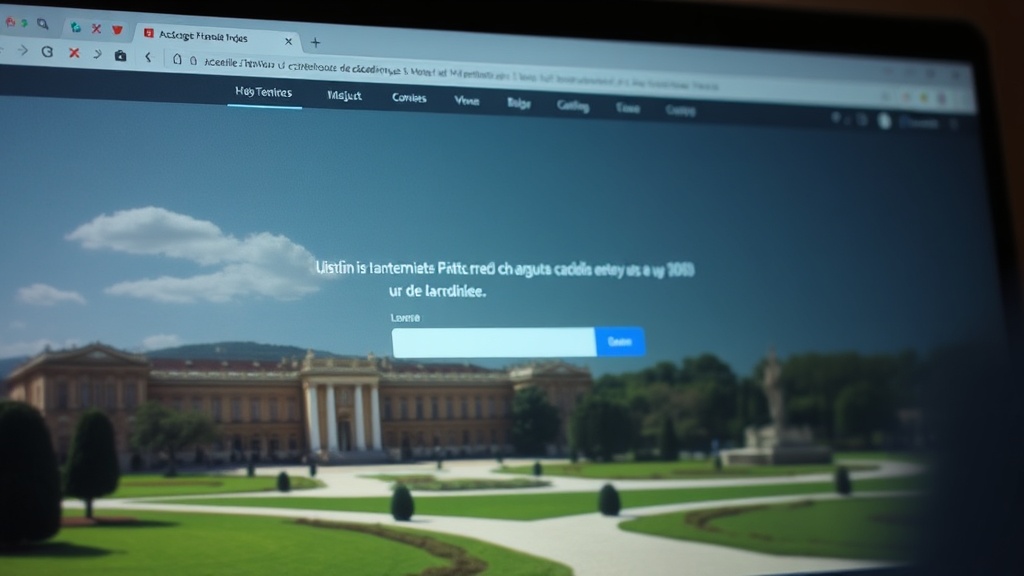Open the fourth site nav item 'Vme'
Image resolution: width=1024 pixels, height=576 pixels.
[x=466, y=101]
